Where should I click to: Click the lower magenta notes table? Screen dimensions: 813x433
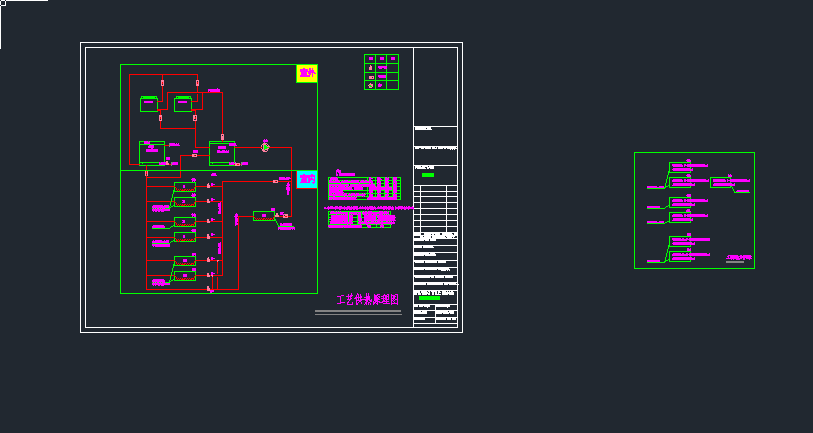pyautogui.click(x=364, y=219)
